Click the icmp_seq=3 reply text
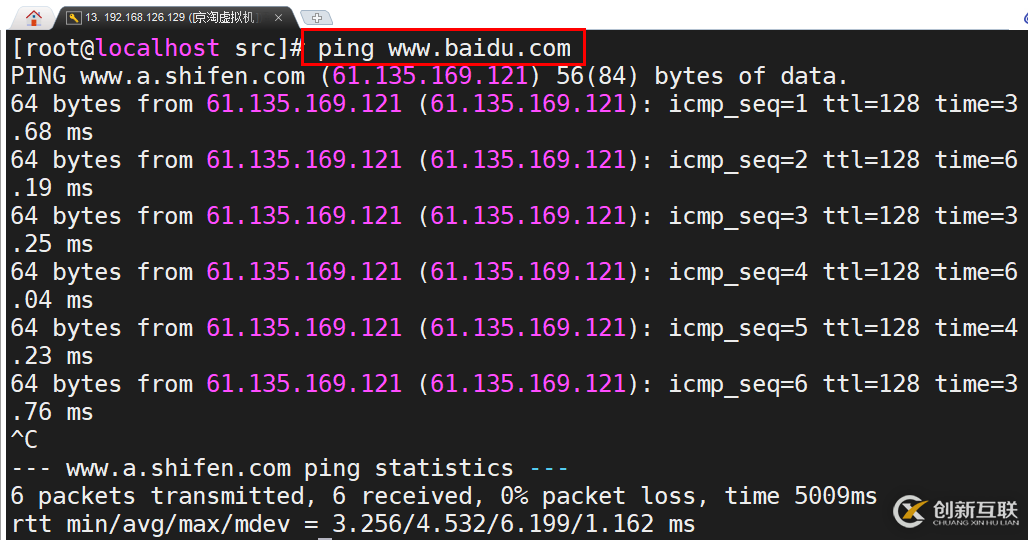This screenshot has height=540, width=1028. pos(738,216)
